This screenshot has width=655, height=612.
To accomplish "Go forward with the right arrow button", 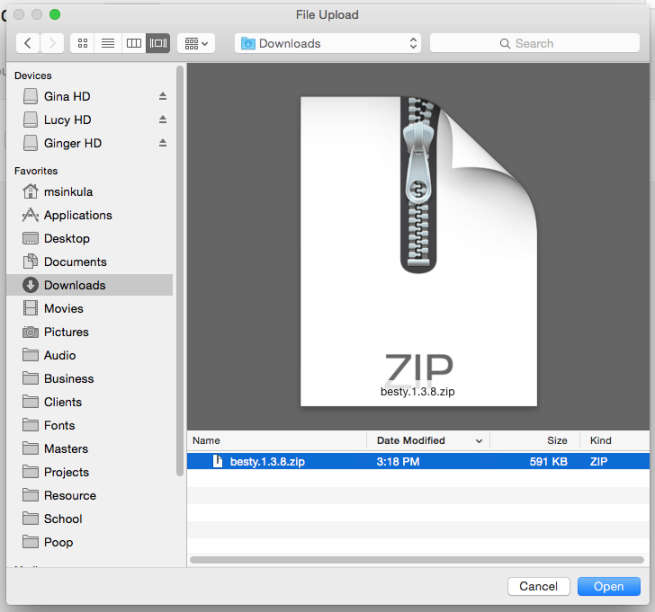I will point(52,43).
